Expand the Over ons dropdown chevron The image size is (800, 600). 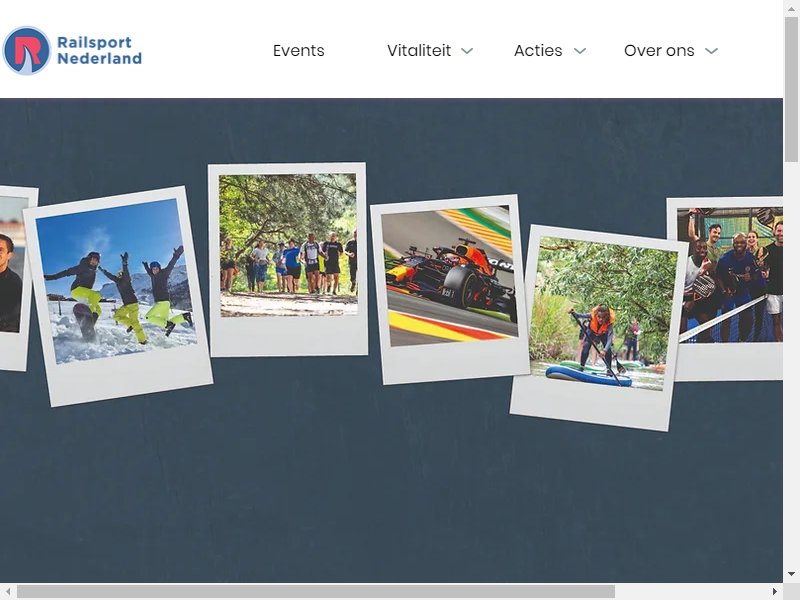point(711,51)
